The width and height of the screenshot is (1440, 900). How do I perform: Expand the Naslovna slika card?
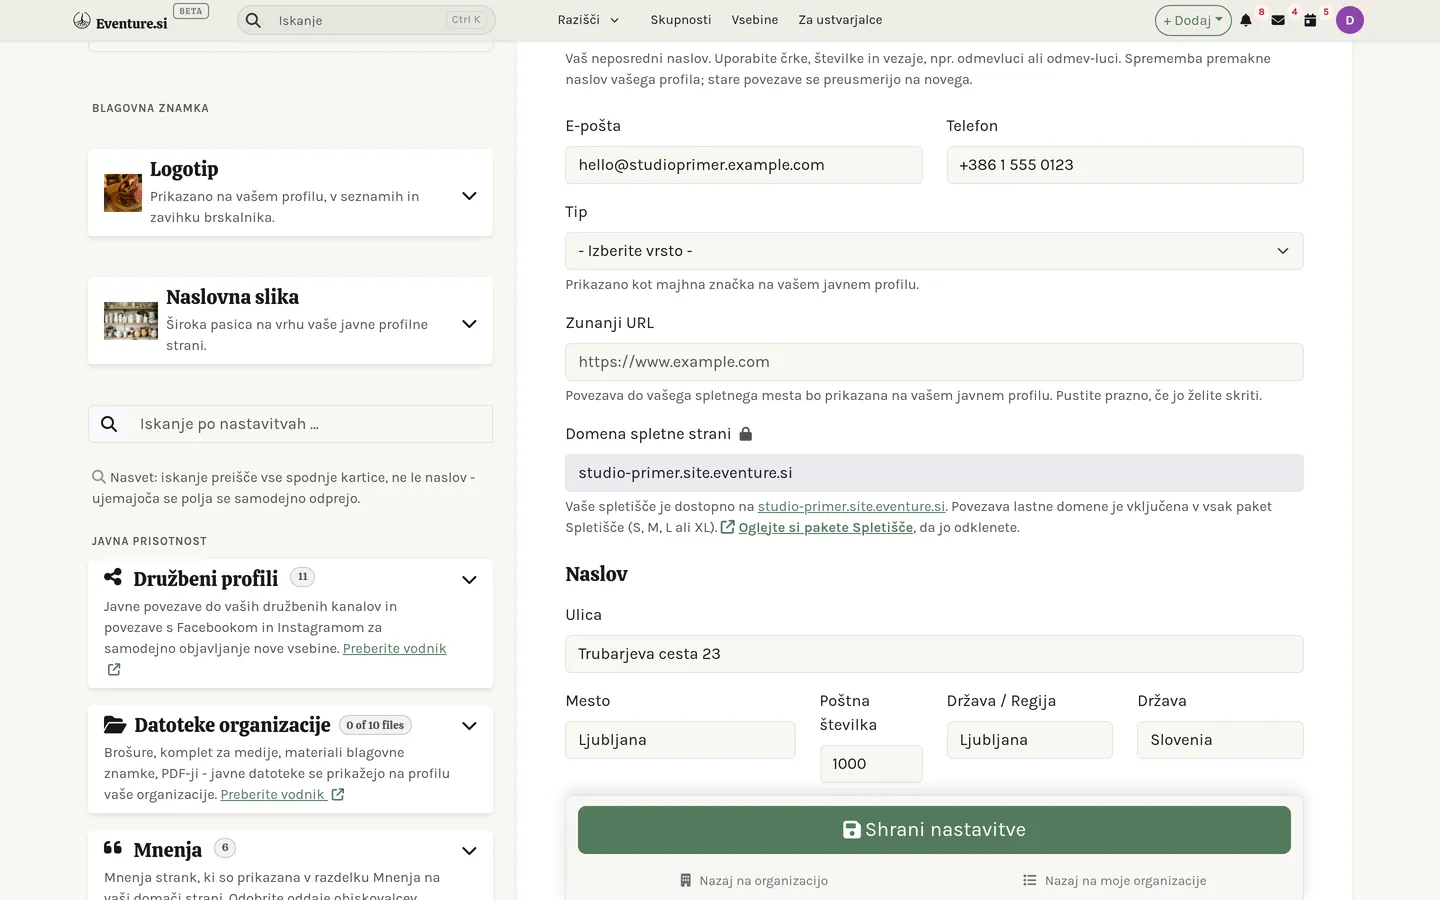[x=469, y=324]
